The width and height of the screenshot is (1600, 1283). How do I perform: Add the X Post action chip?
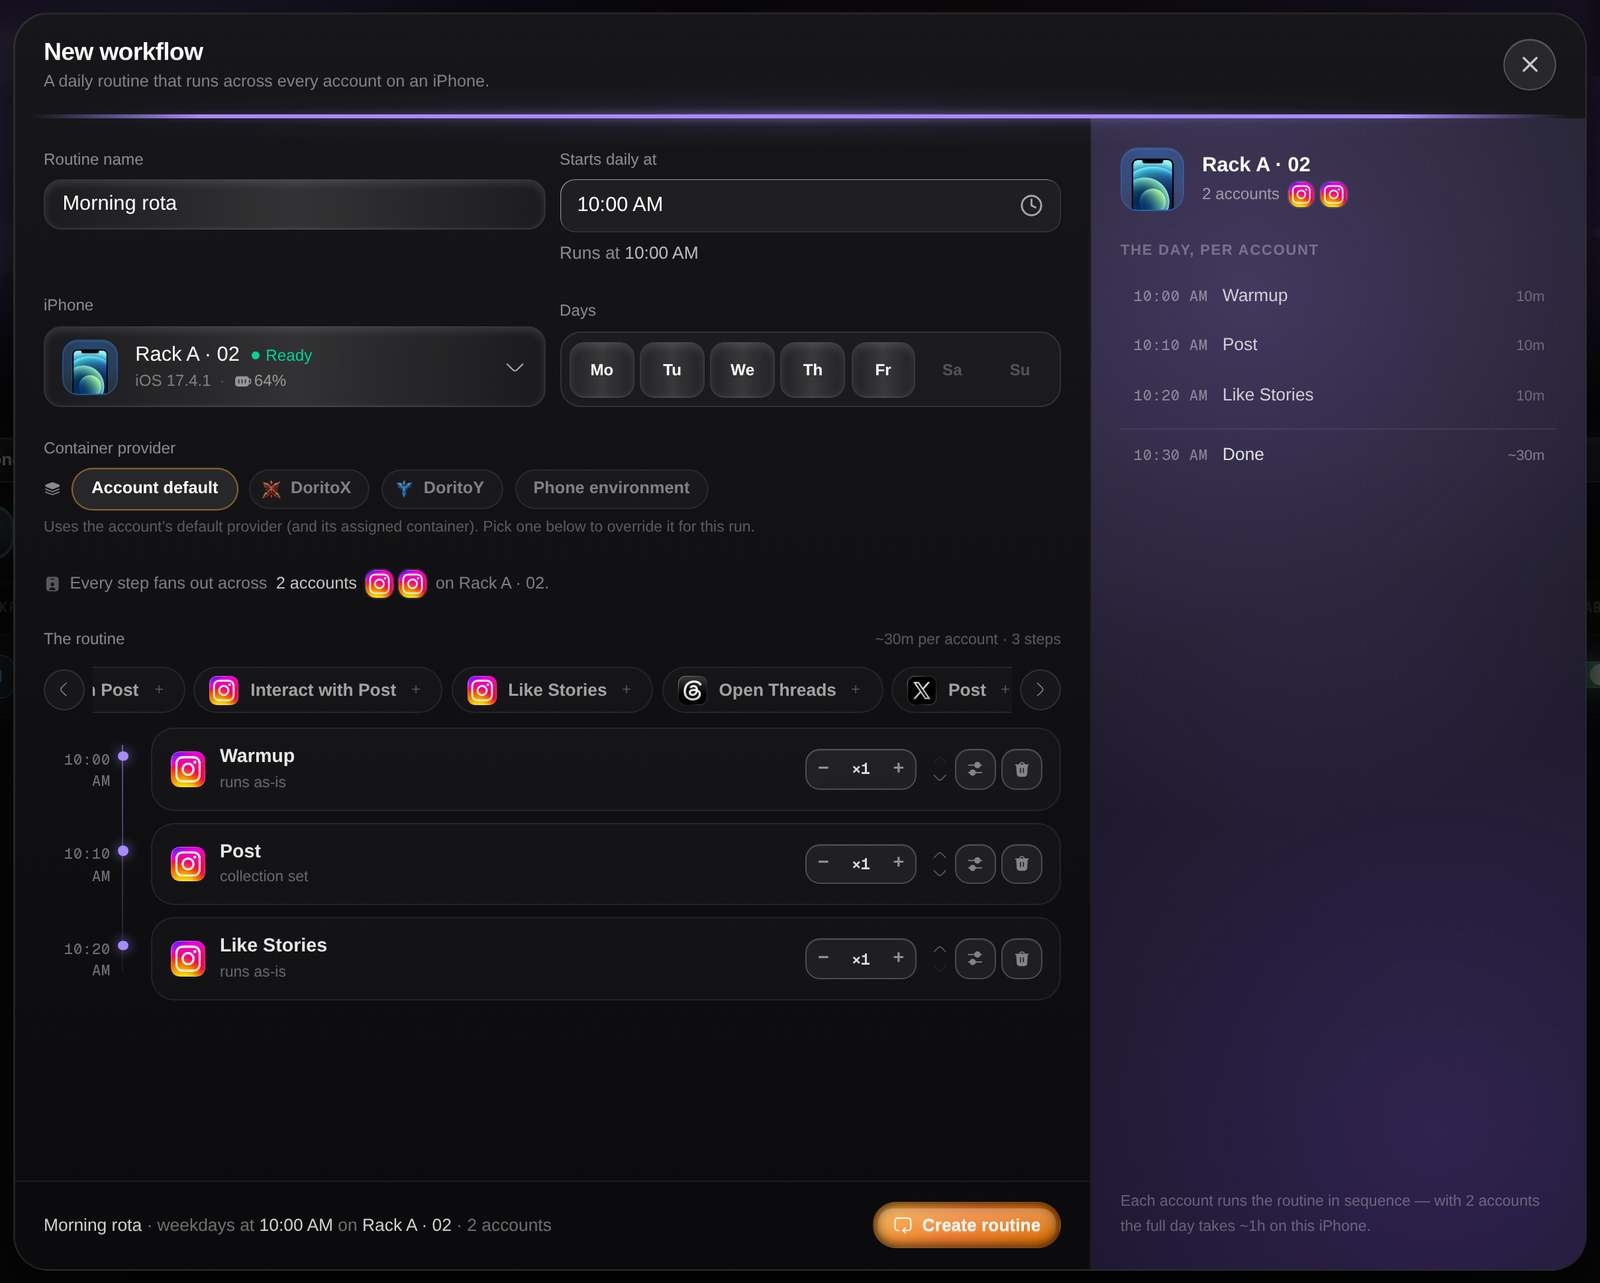point(953,690)
